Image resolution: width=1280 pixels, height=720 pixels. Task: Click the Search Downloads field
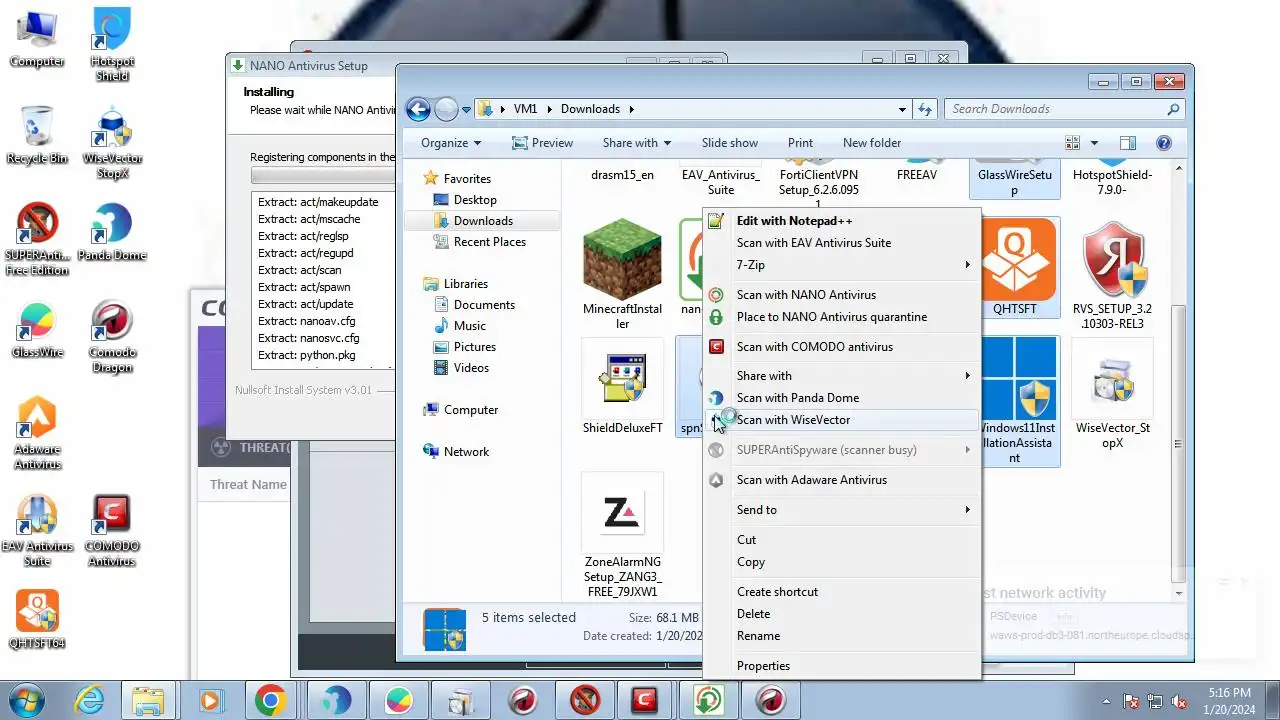(1064, 109)
